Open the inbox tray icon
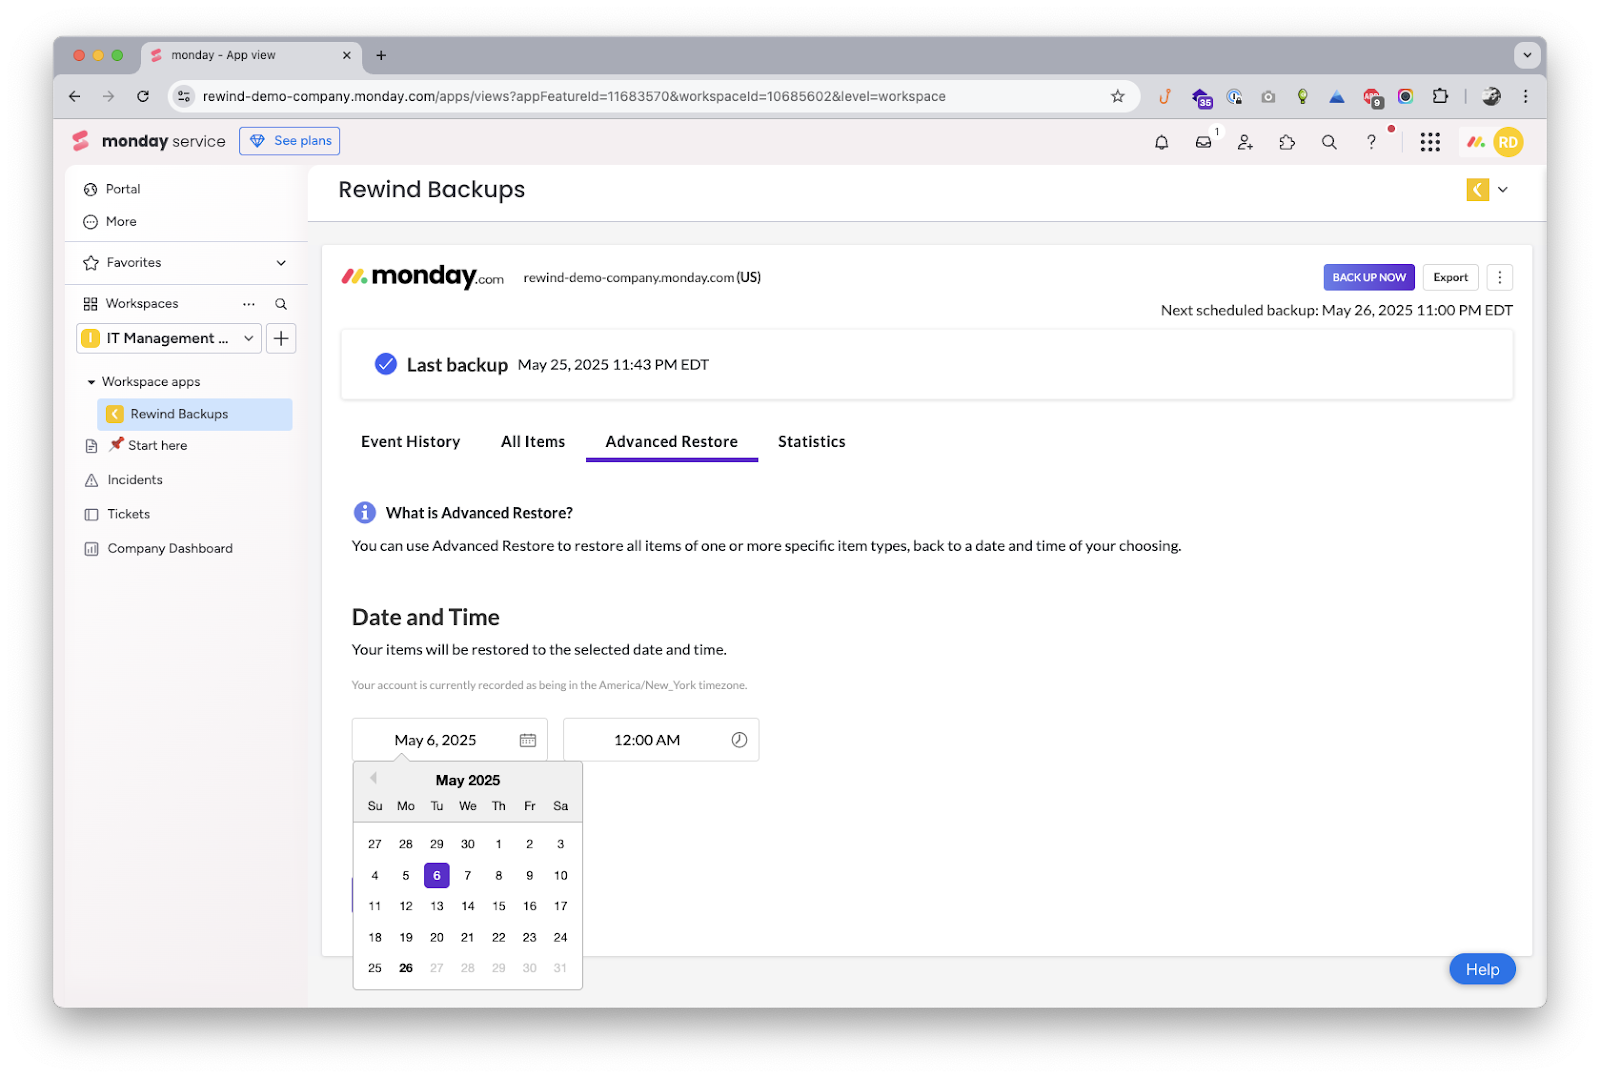The image size is (1600, 1078). click(x=1203, y=142)
